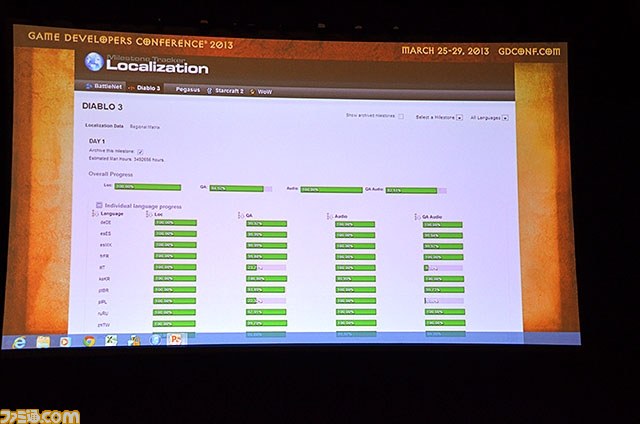Select the frFR language row label
Screen dimensions: 640x424
(x=104, y=256)
